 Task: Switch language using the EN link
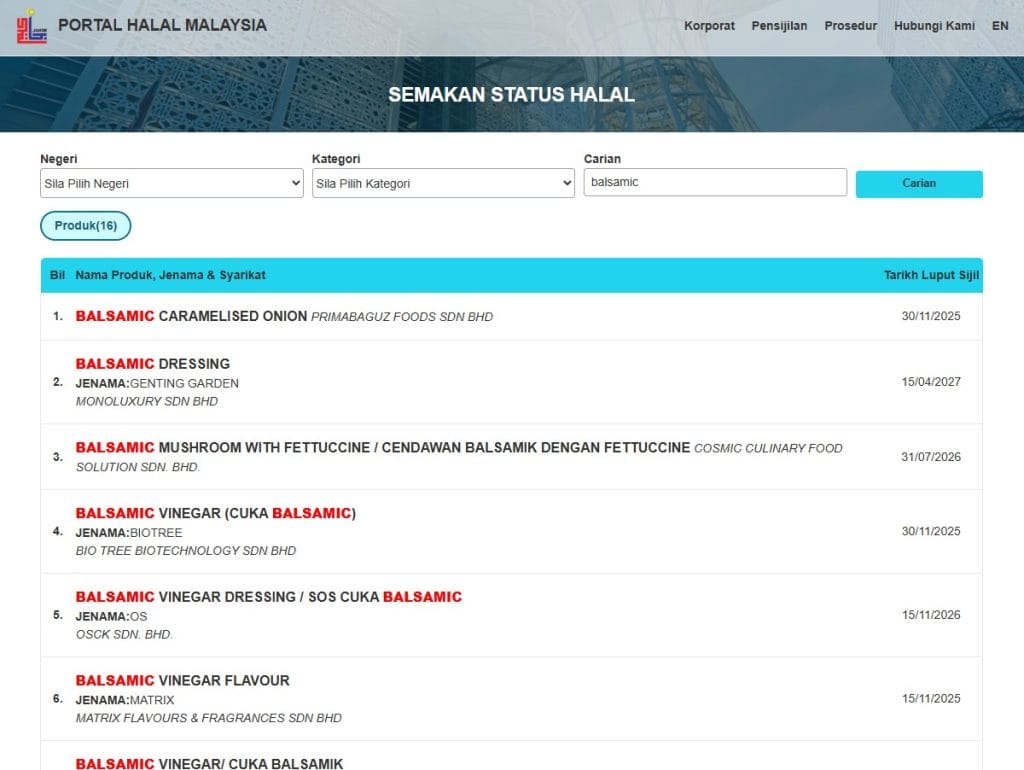pyautogui.click(x=1000, y=25)
